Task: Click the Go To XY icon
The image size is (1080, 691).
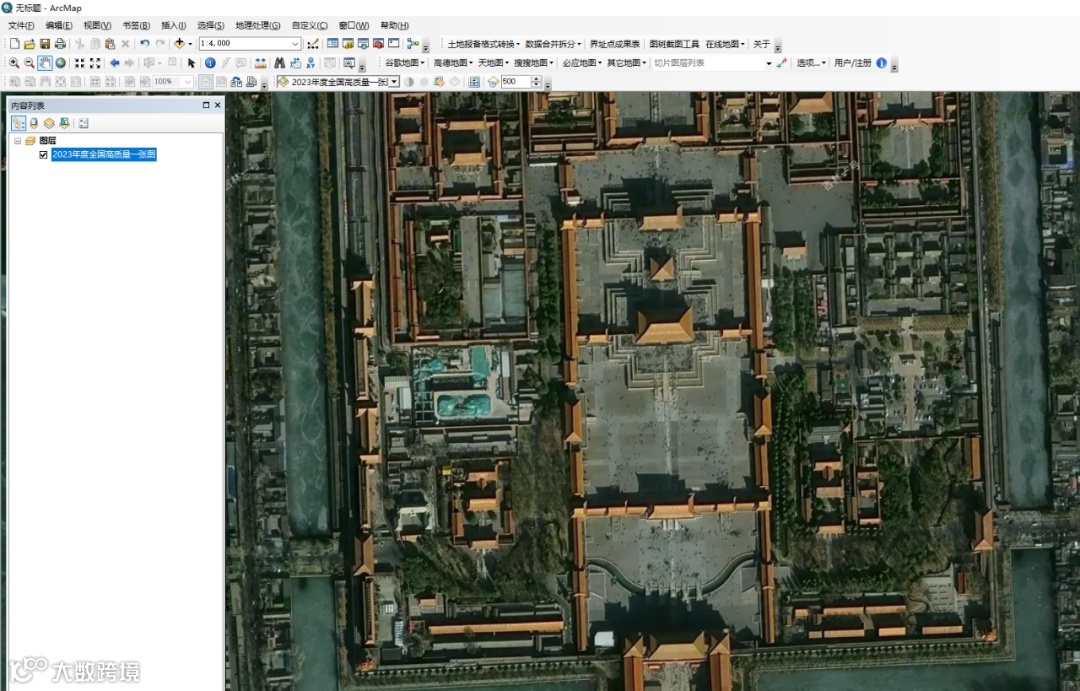Action: pos(311,63)
